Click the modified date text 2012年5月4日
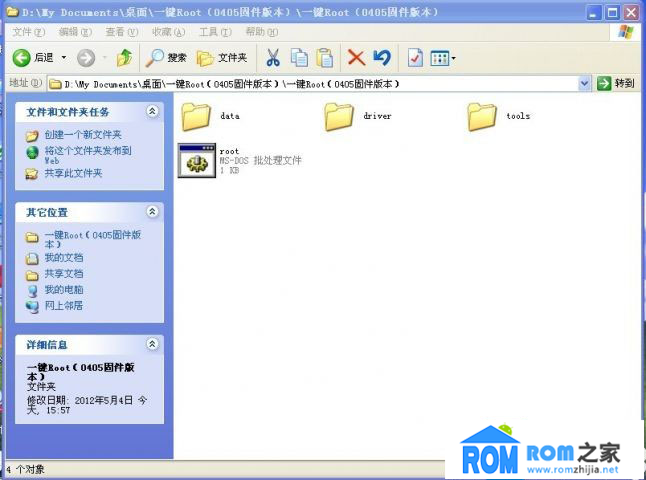This screenshot has height=480, width=646. pos(104,400)
